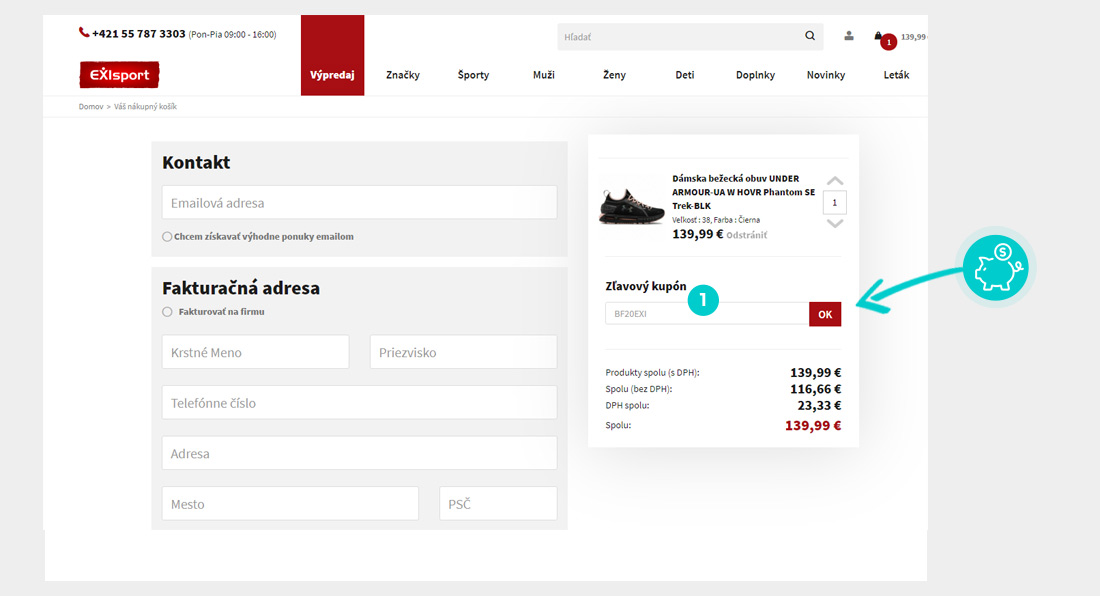The width and height of the screenshot is (1100, 596).
Task: Click the item price 139,99 € beside Odstrániť
Action: [697, 234]
